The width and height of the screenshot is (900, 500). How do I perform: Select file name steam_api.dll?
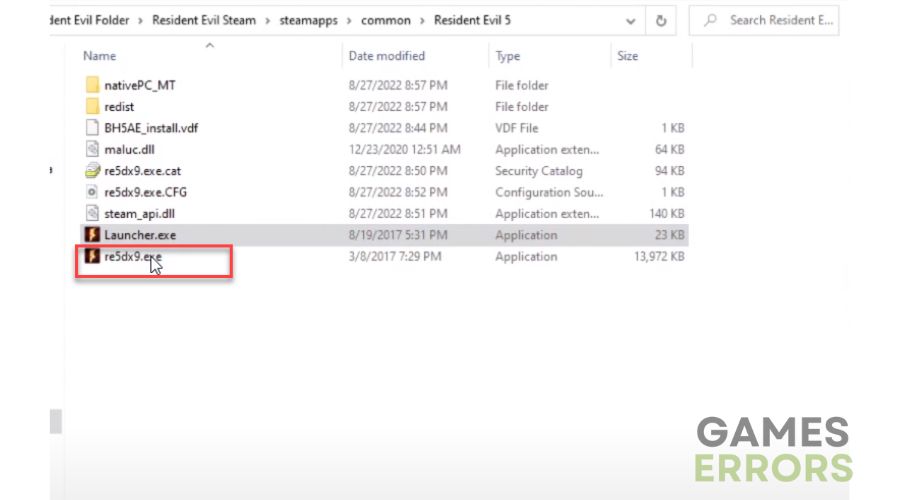[x=139, y=214]
